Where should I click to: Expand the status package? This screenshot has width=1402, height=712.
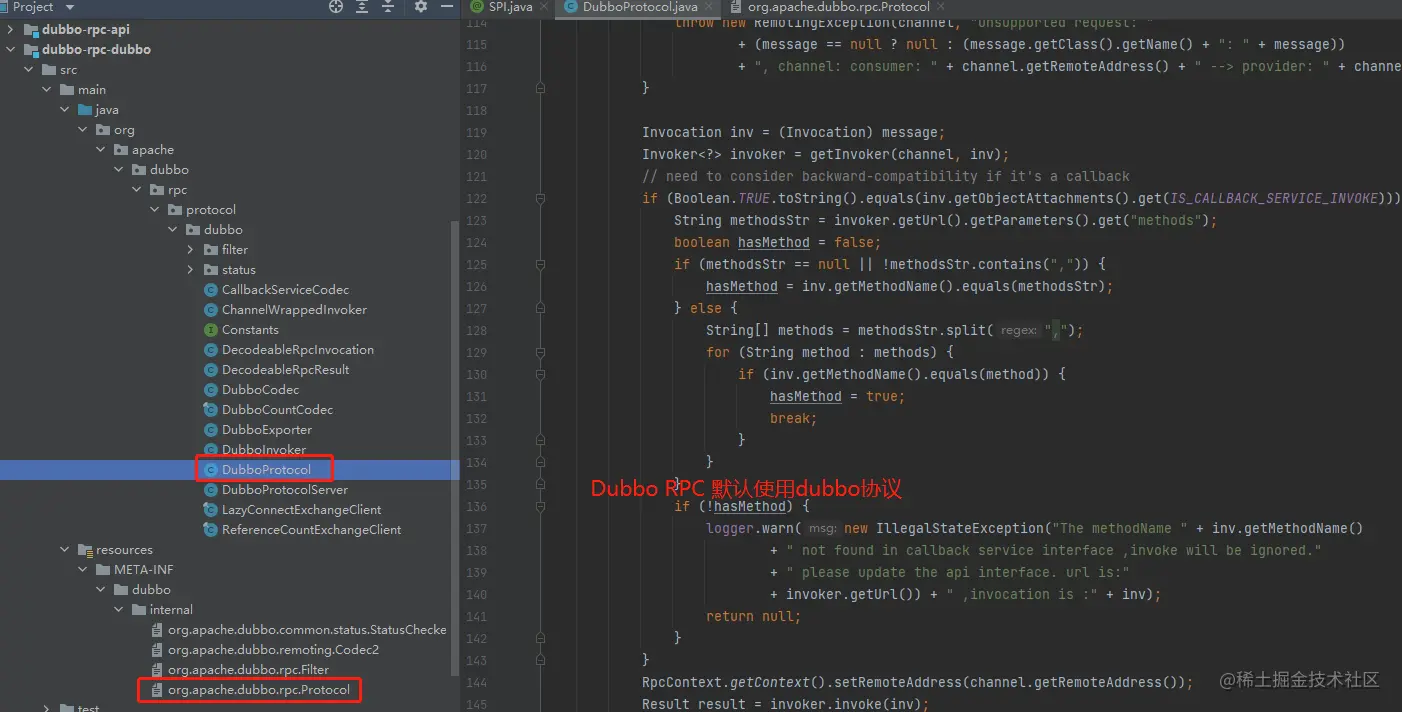[x=191, y=270]
